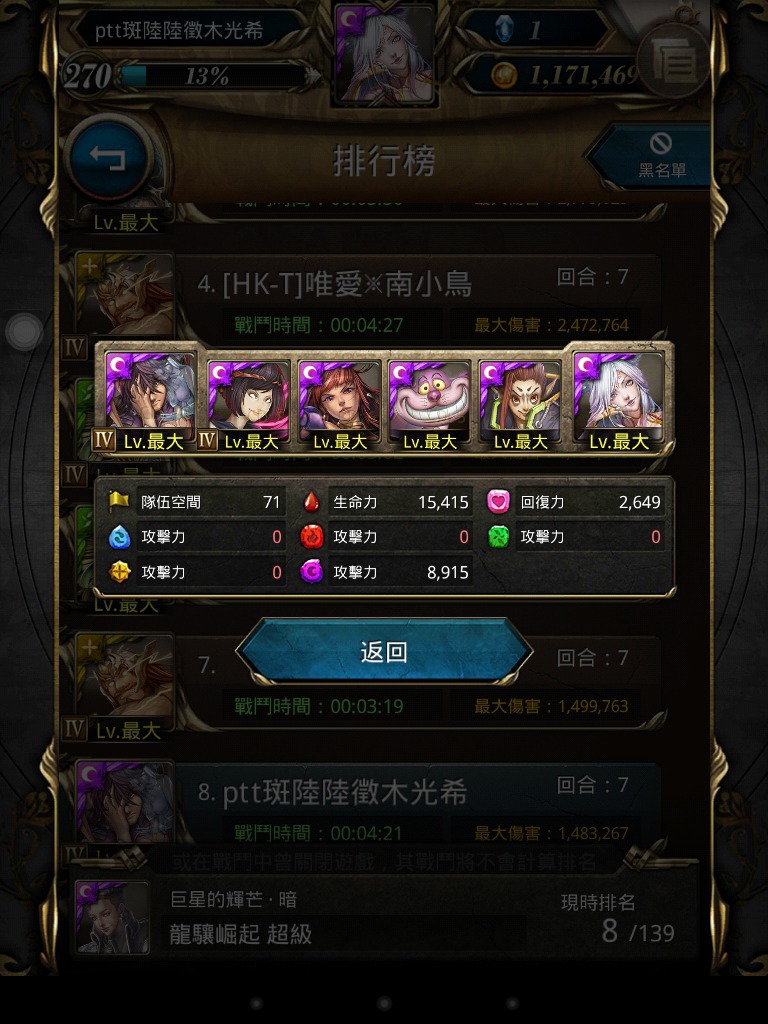The width and height of the screenshot is (768, 1024).
Task: Tap the blue water attribute attack icon
Action: pos(119,537)
